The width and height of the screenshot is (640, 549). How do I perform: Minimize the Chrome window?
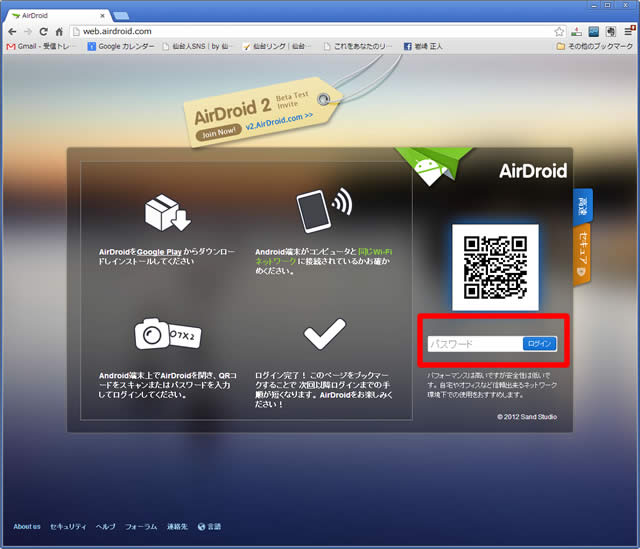point(594,5)
